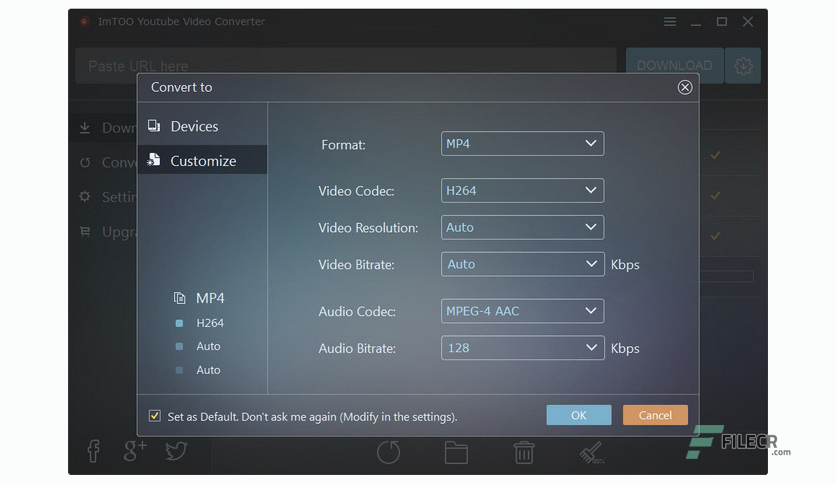Open the Audio Codec dropdown MPEG-4 AAC
Viewport: 836px width, 484px height.
pyautogui.click(x=522, y=311)
